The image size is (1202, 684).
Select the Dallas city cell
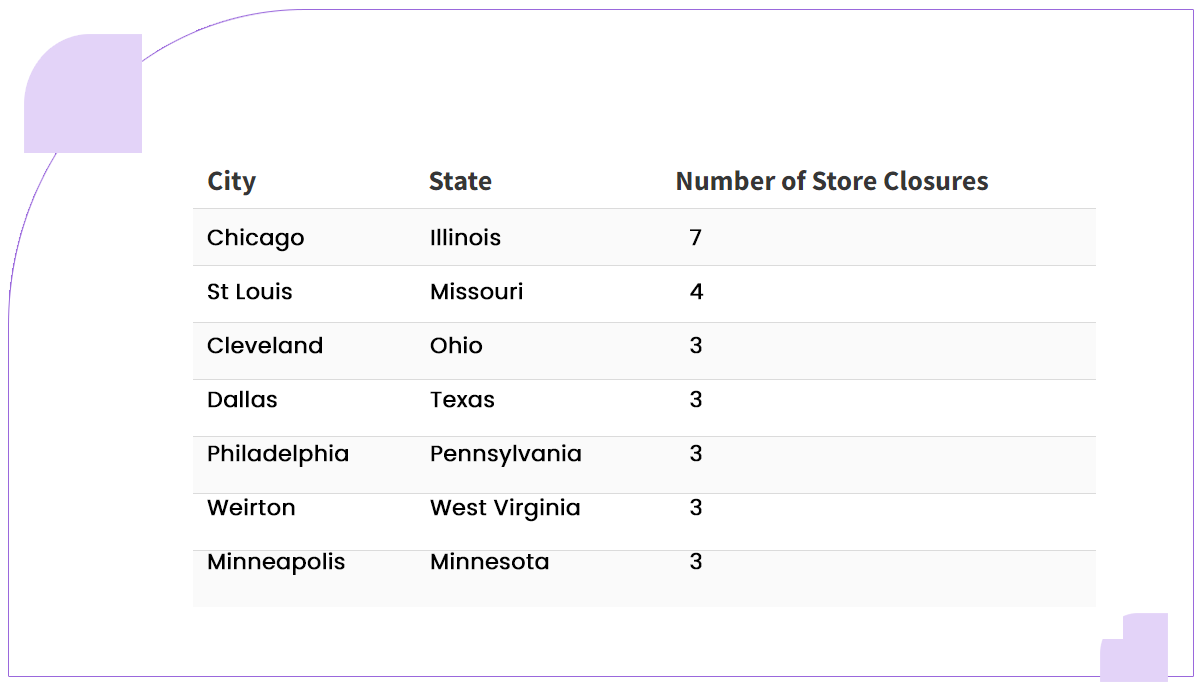pyautogui.click(x=242, y=400)
